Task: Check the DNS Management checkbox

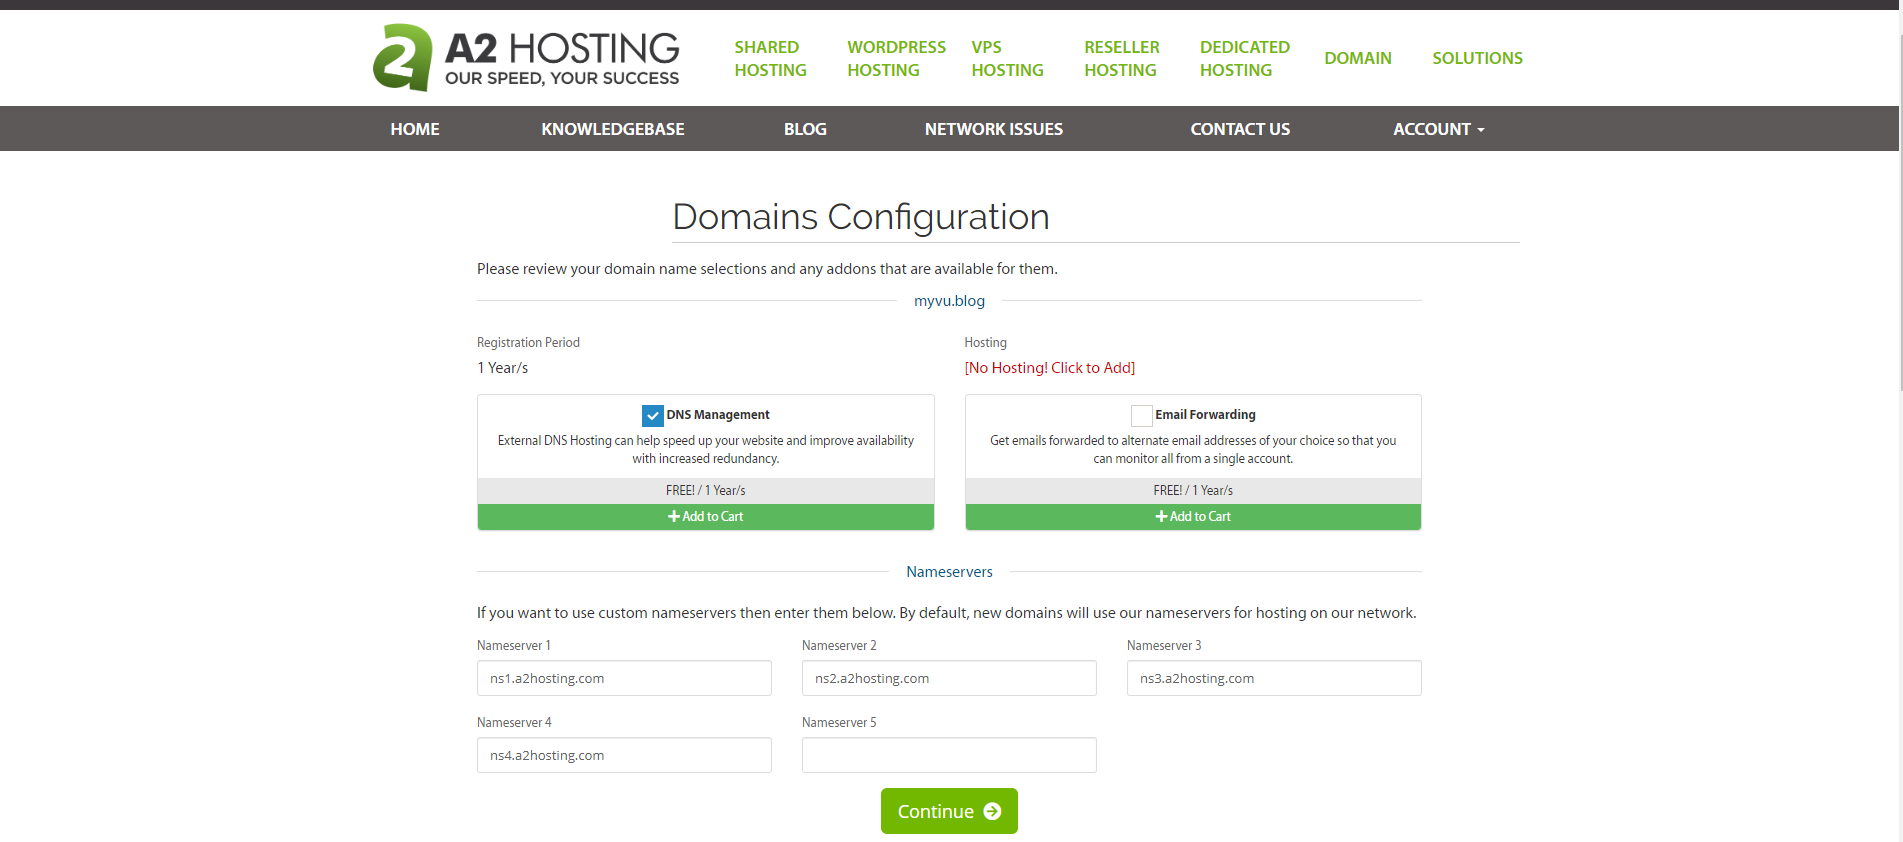Action: pyautogui.click(x=652, y=415)
